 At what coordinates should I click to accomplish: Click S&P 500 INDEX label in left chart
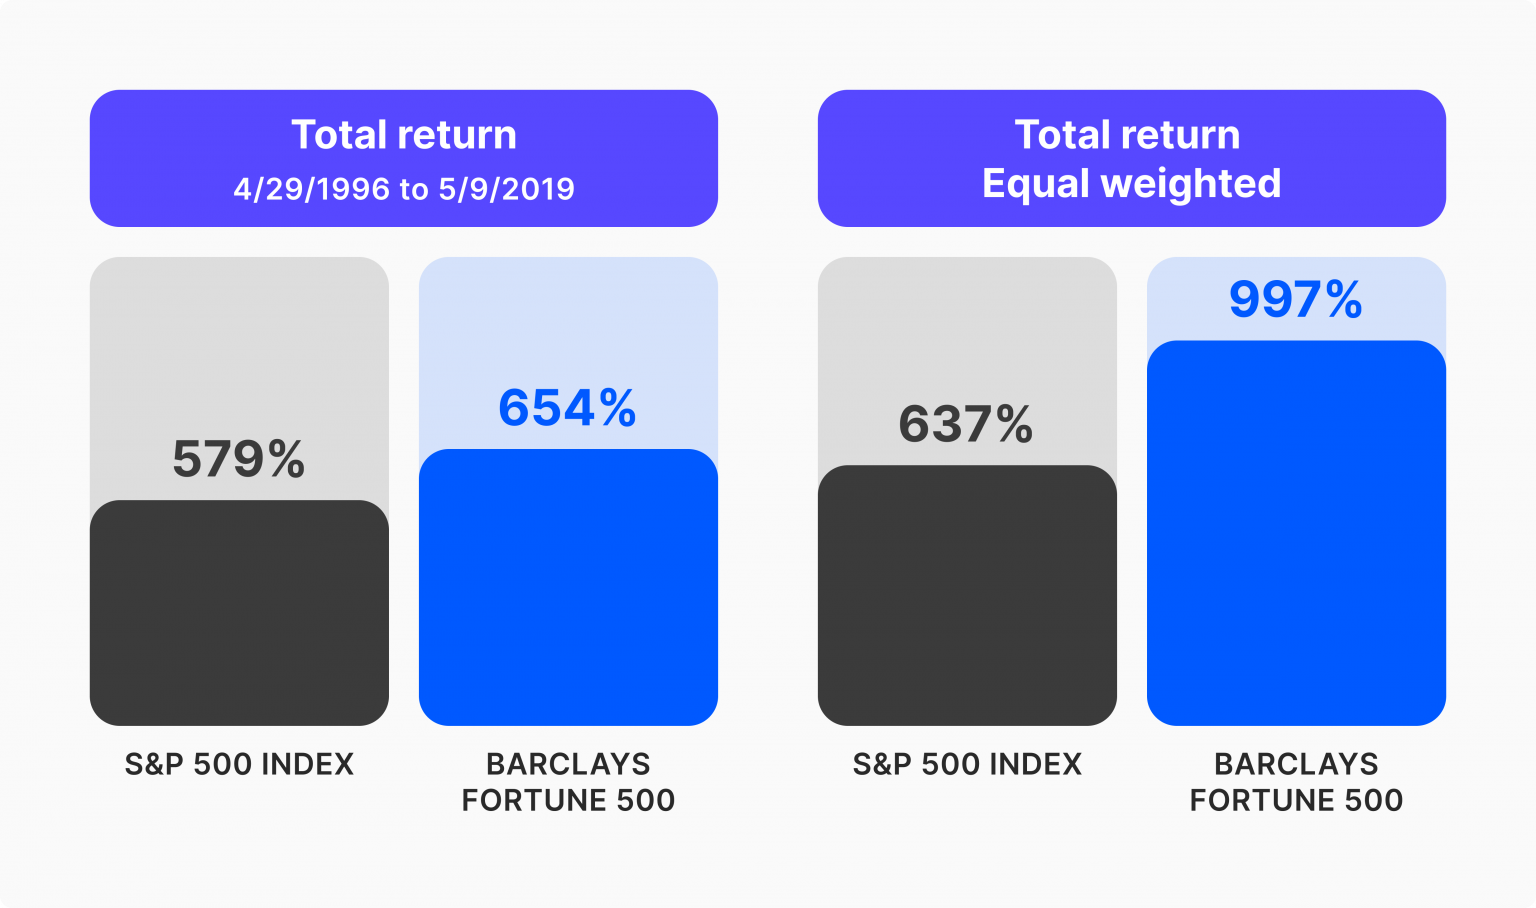[x=239, y=764]
